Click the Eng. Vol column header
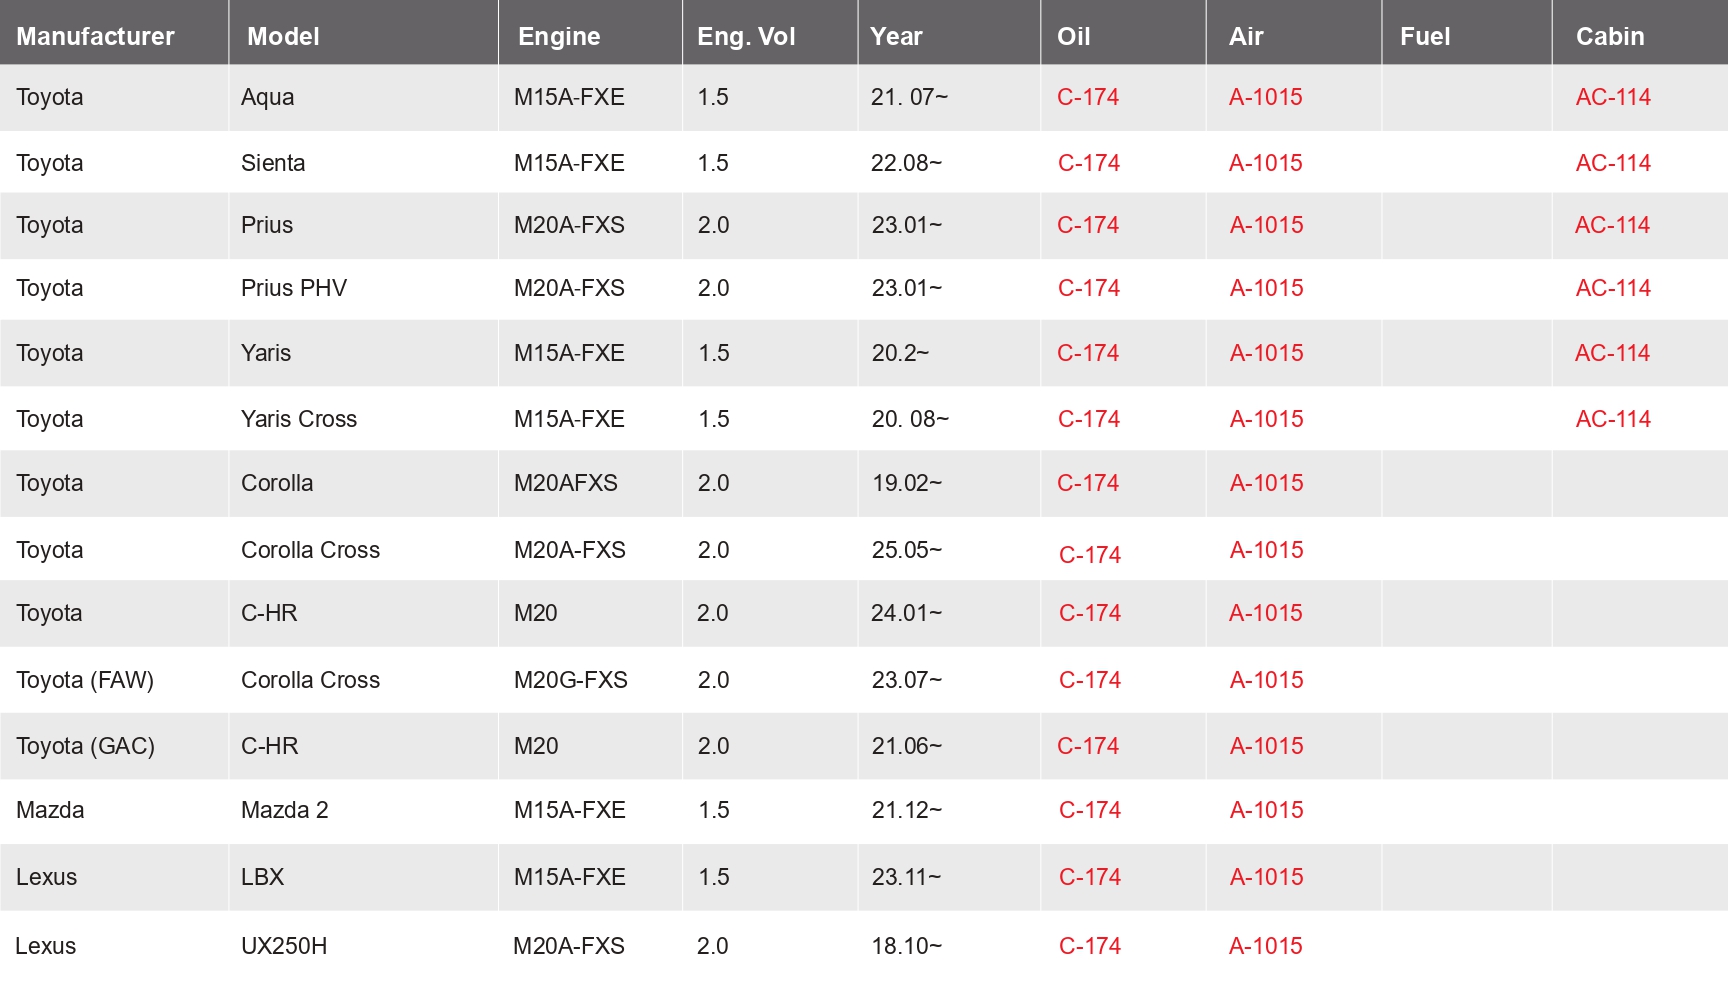 pyautogui.click(x=746, y=37)
